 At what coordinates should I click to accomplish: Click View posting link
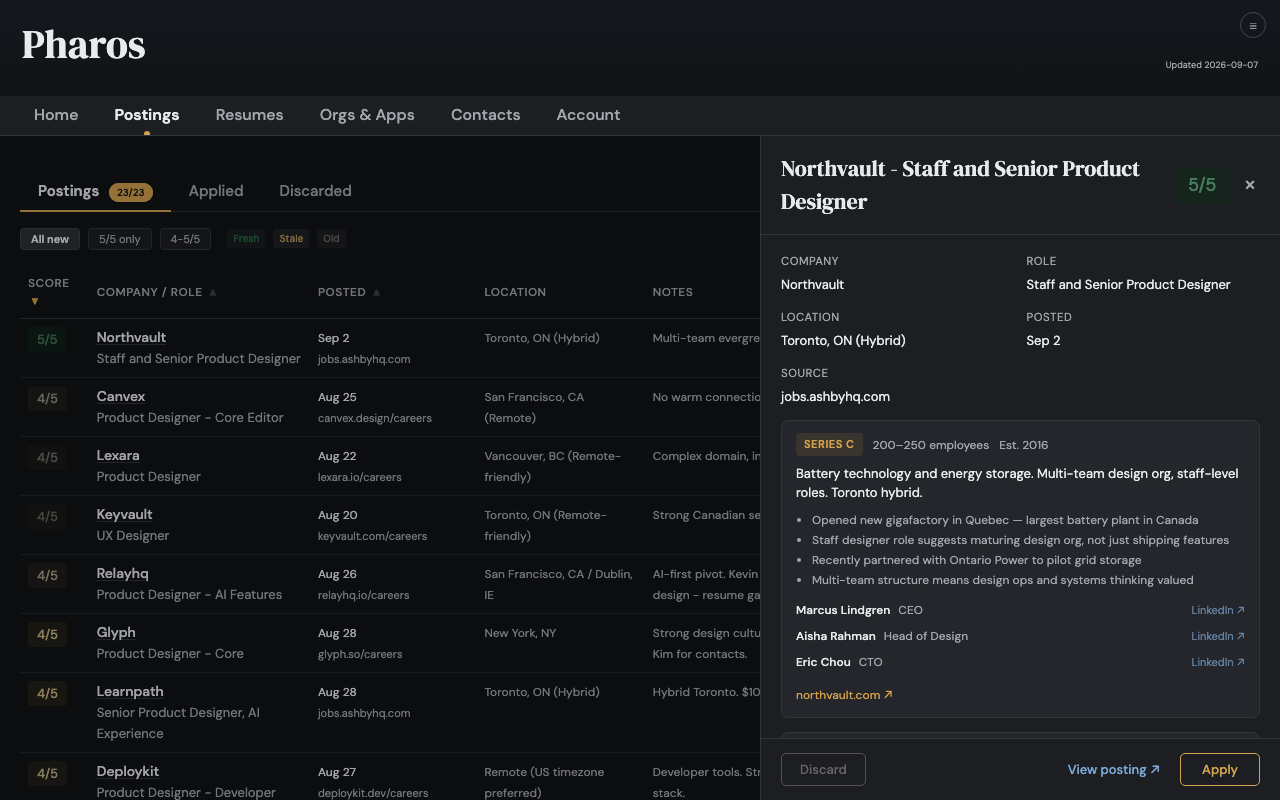pyautogui.click(x=1114, y=770)
